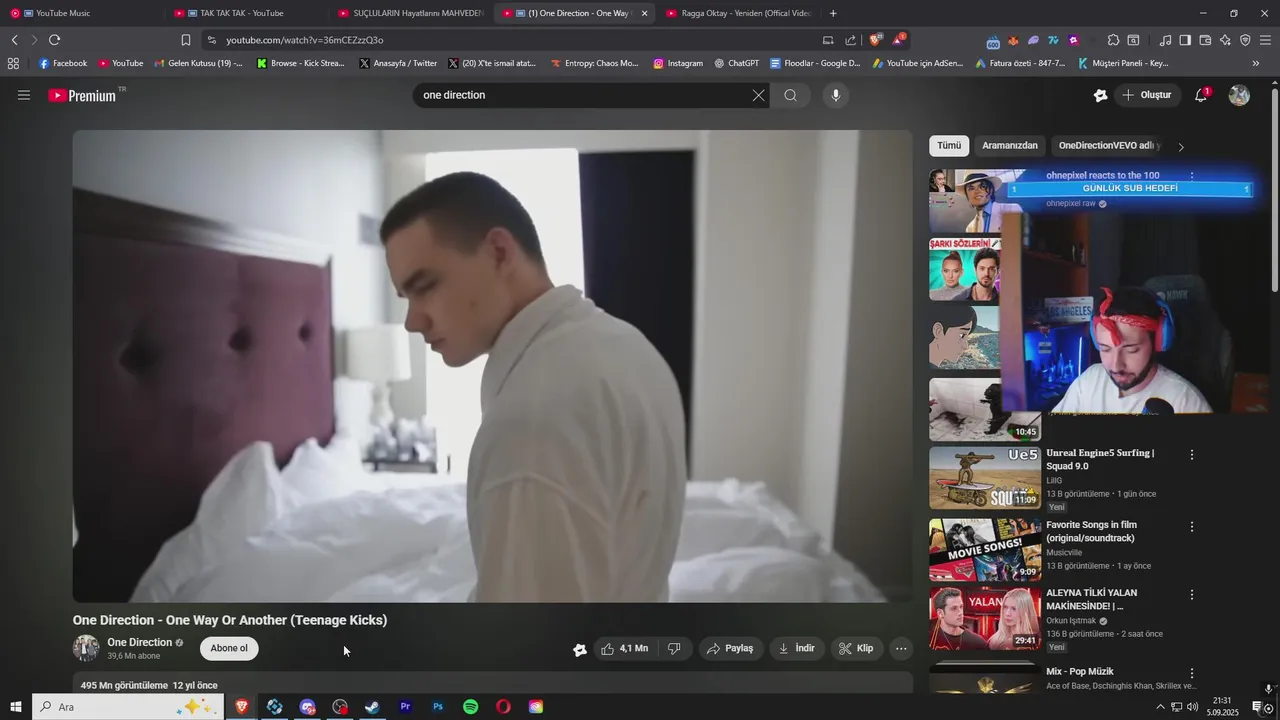Click the İndir download button
The height and width of the screenshot is (720, 1280).
coord(796,648)
